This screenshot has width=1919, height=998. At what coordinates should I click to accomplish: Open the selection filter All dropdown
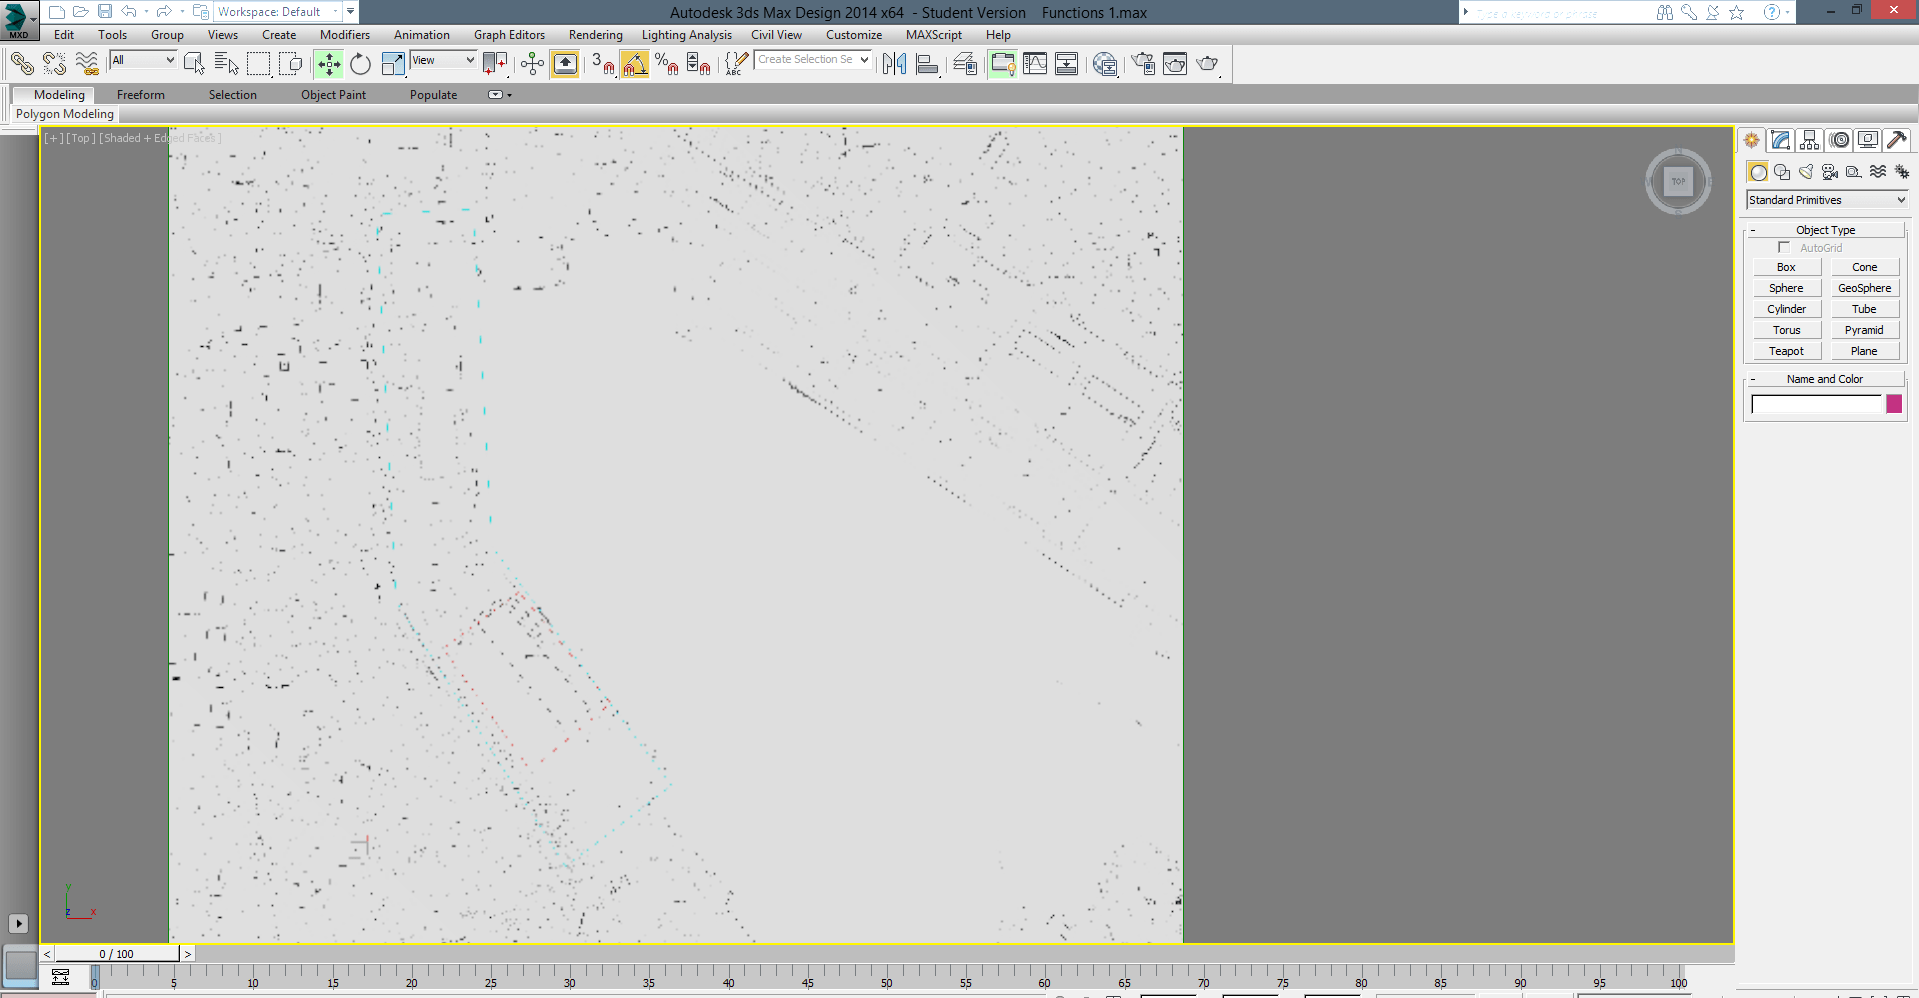(143, 60)
